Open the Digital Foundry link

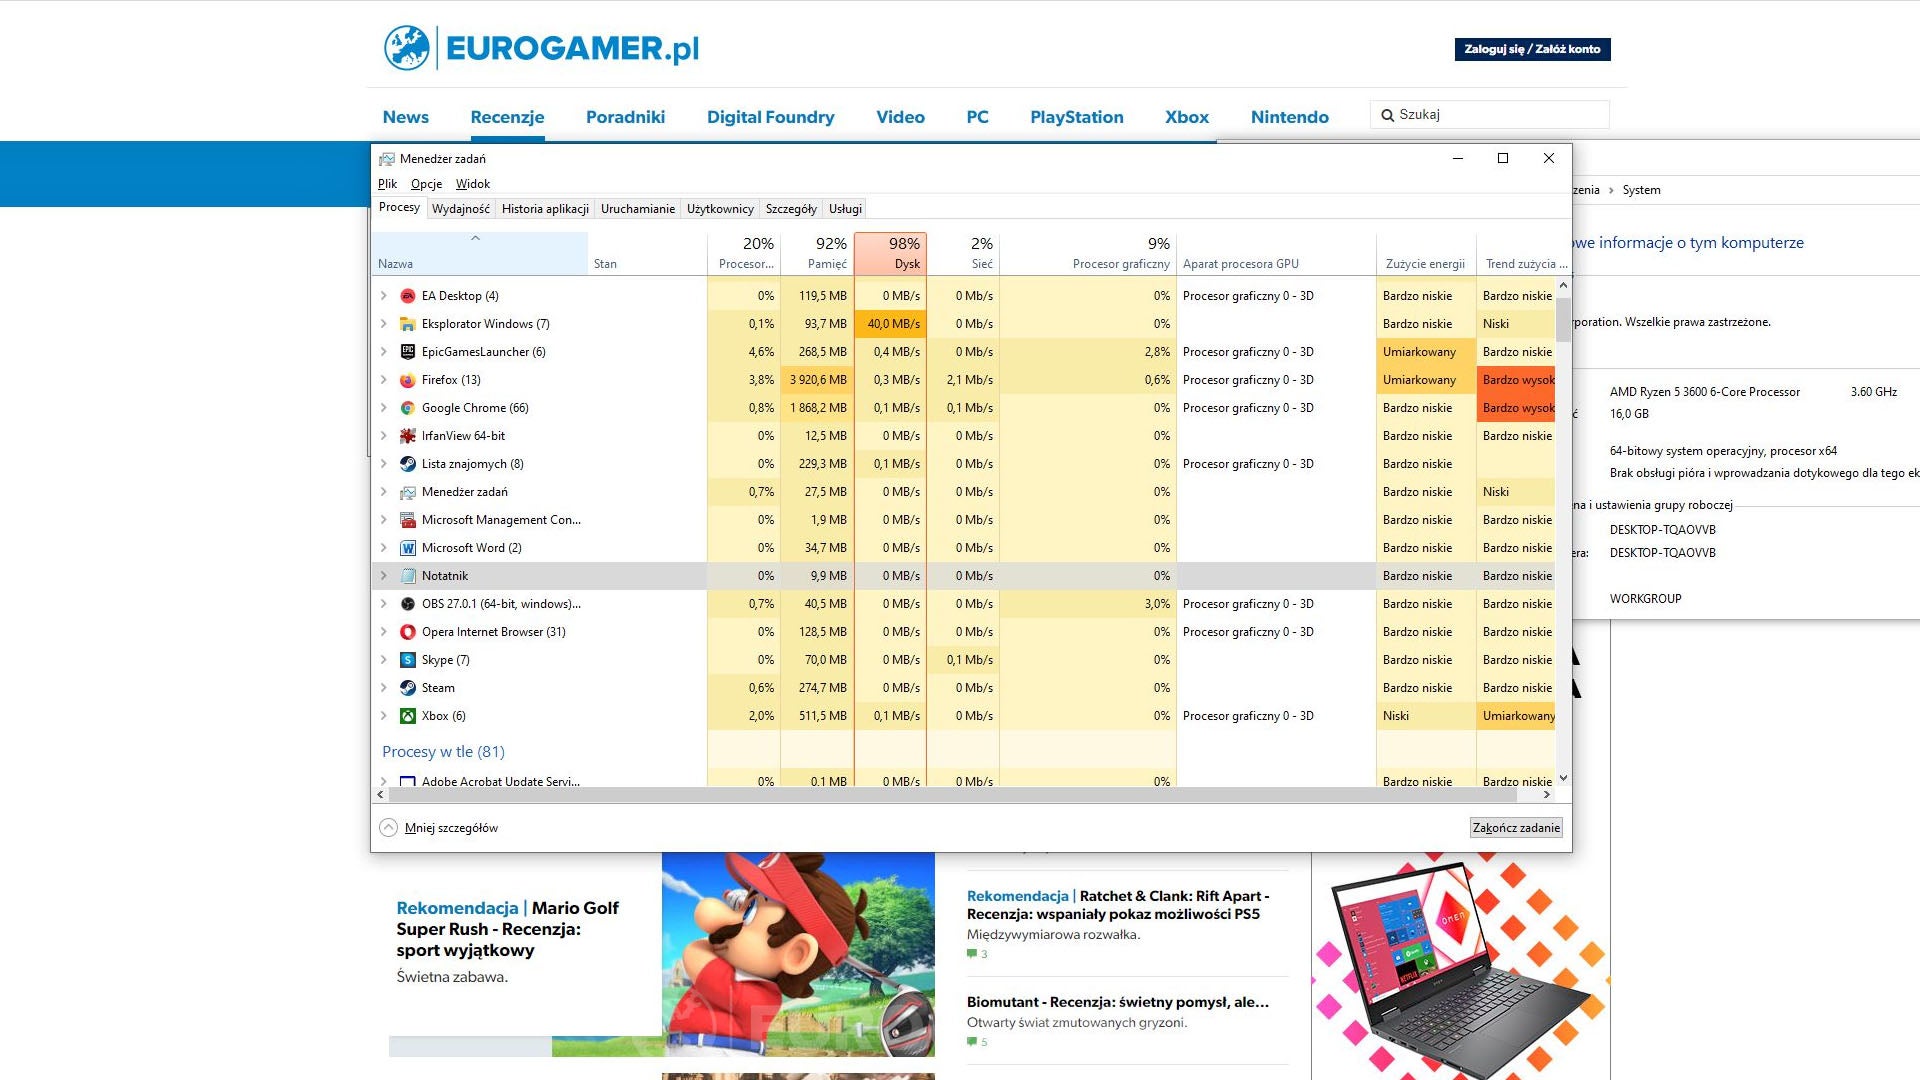pyautogui.click(x=770, y=117)
